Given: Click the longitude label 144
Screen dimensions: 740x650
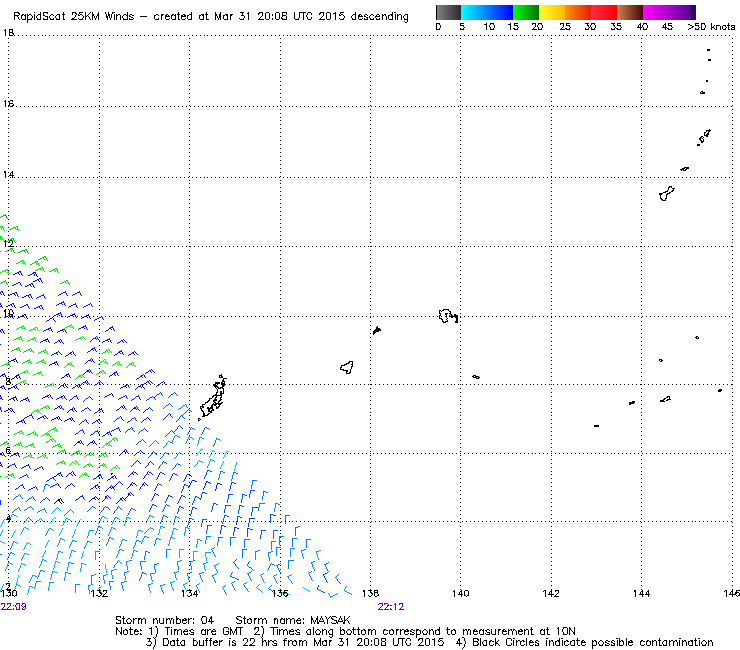Looking at the screenshot, I should tap(641, 593).
